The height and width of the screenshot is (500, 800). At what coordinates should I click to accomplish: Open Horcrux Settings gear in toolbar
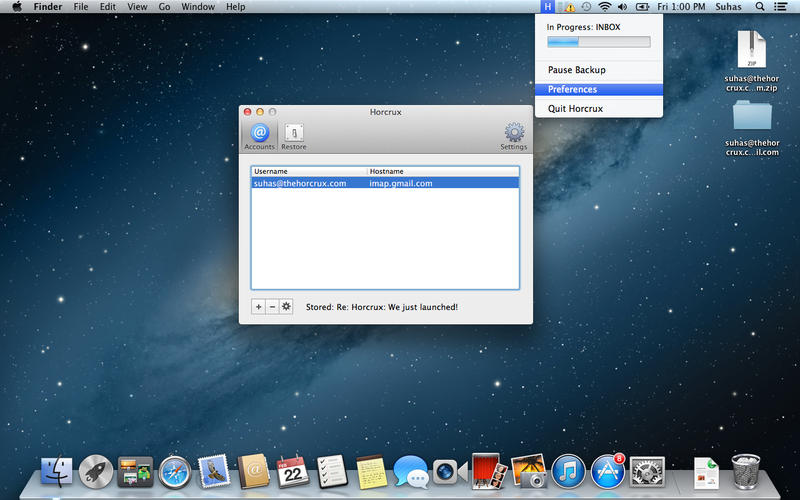(x=514, y=135)
